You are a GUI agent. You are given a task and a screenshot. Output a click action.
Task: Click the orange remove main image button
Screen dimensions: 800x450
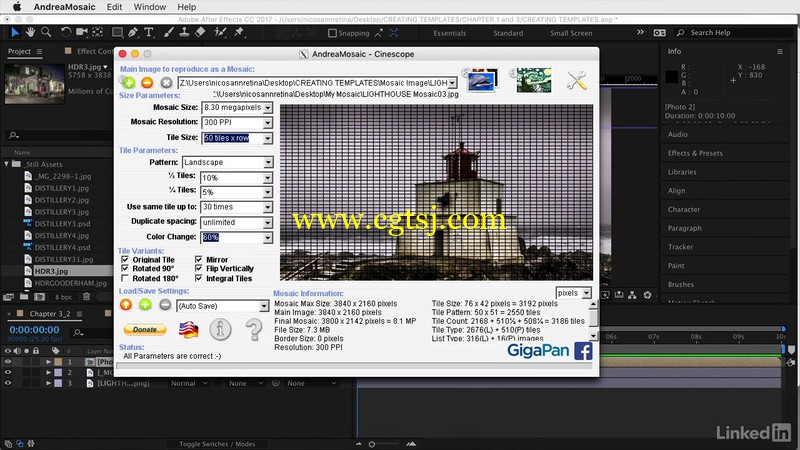click(147, 82)
